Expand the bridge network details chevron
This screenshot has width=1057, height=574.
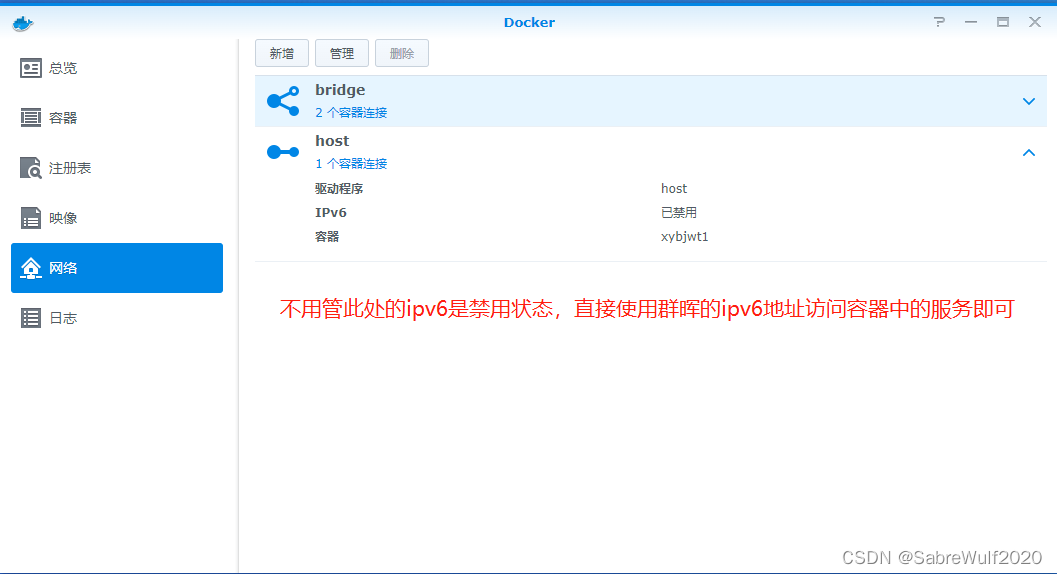(x=1029, y=101)
